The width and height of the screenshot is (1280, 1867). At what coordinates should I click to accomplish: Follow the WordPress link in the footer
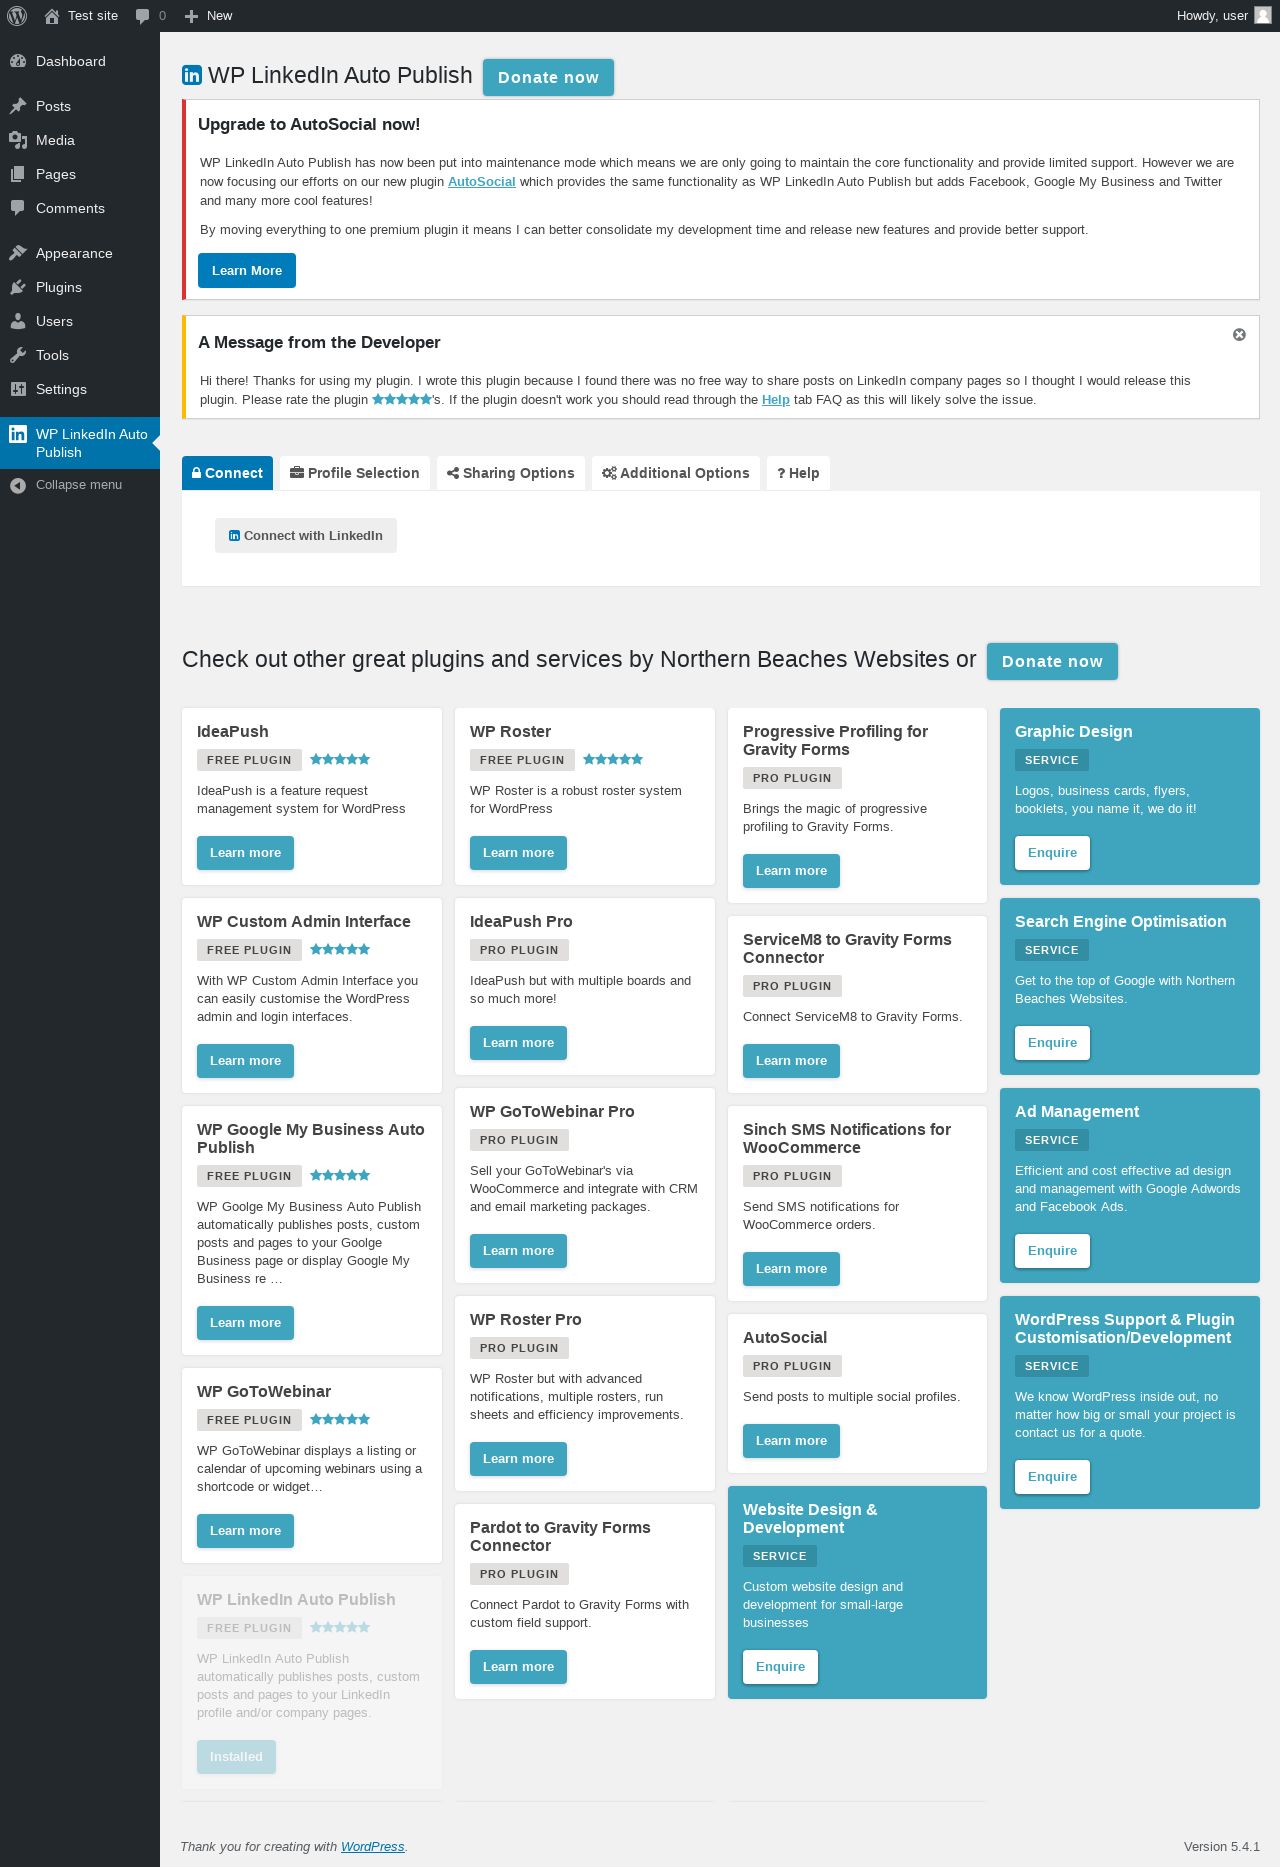coord(373,1847)
